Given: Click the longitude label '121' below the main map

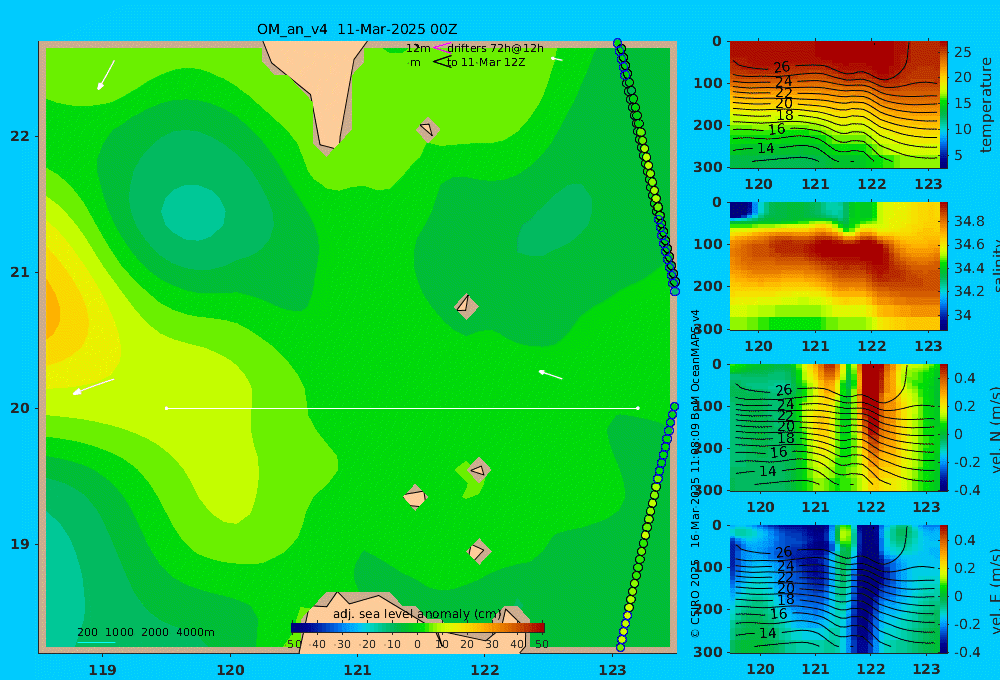Looking at the screenshot, I should [358, 670].
